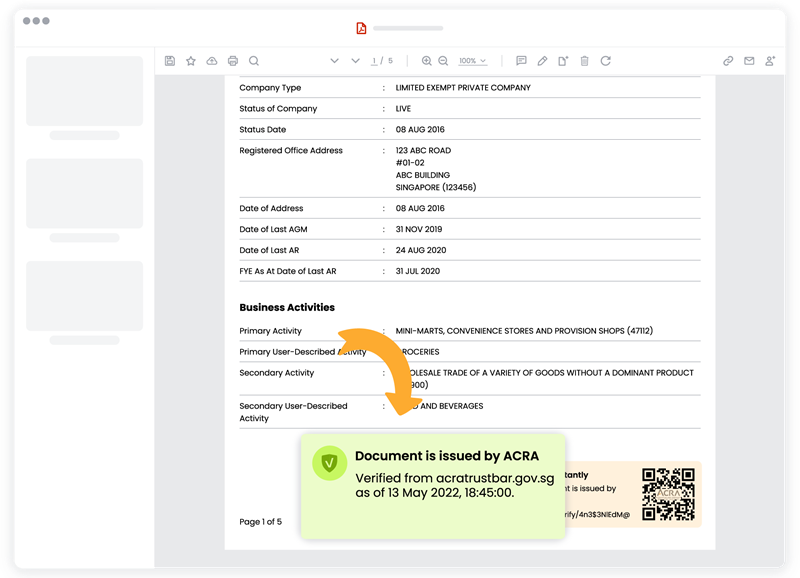The width and height of the screenshot is (800, 578).
Task: Click the add user icon
Action: pyautogui.click(x=770, y=61)
